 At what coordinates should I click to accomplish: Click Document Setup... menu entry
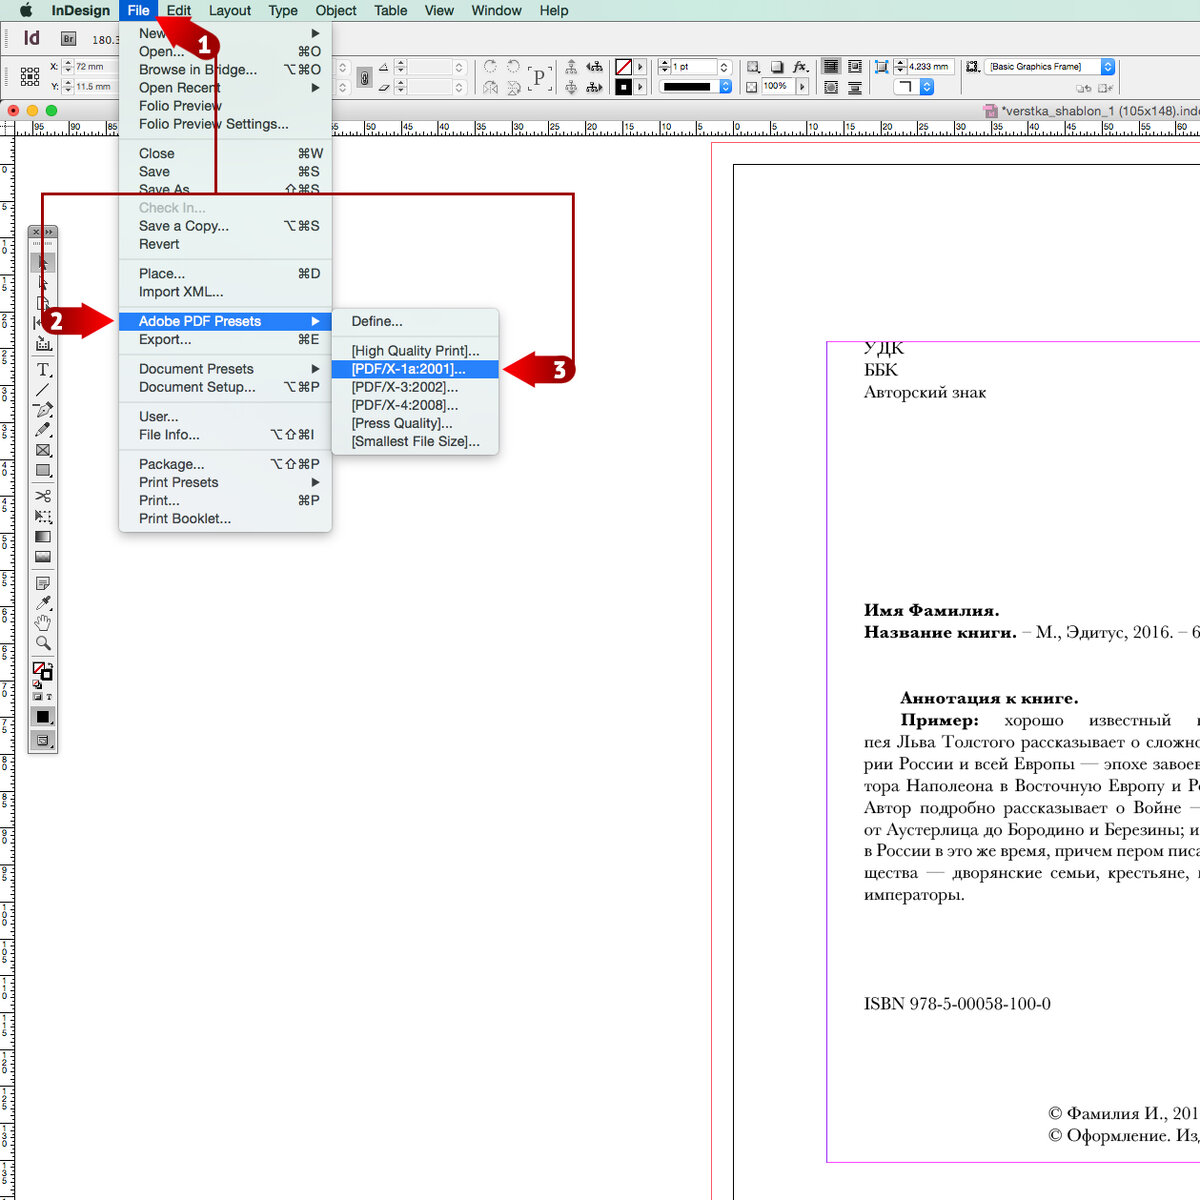tap(225, 387)
